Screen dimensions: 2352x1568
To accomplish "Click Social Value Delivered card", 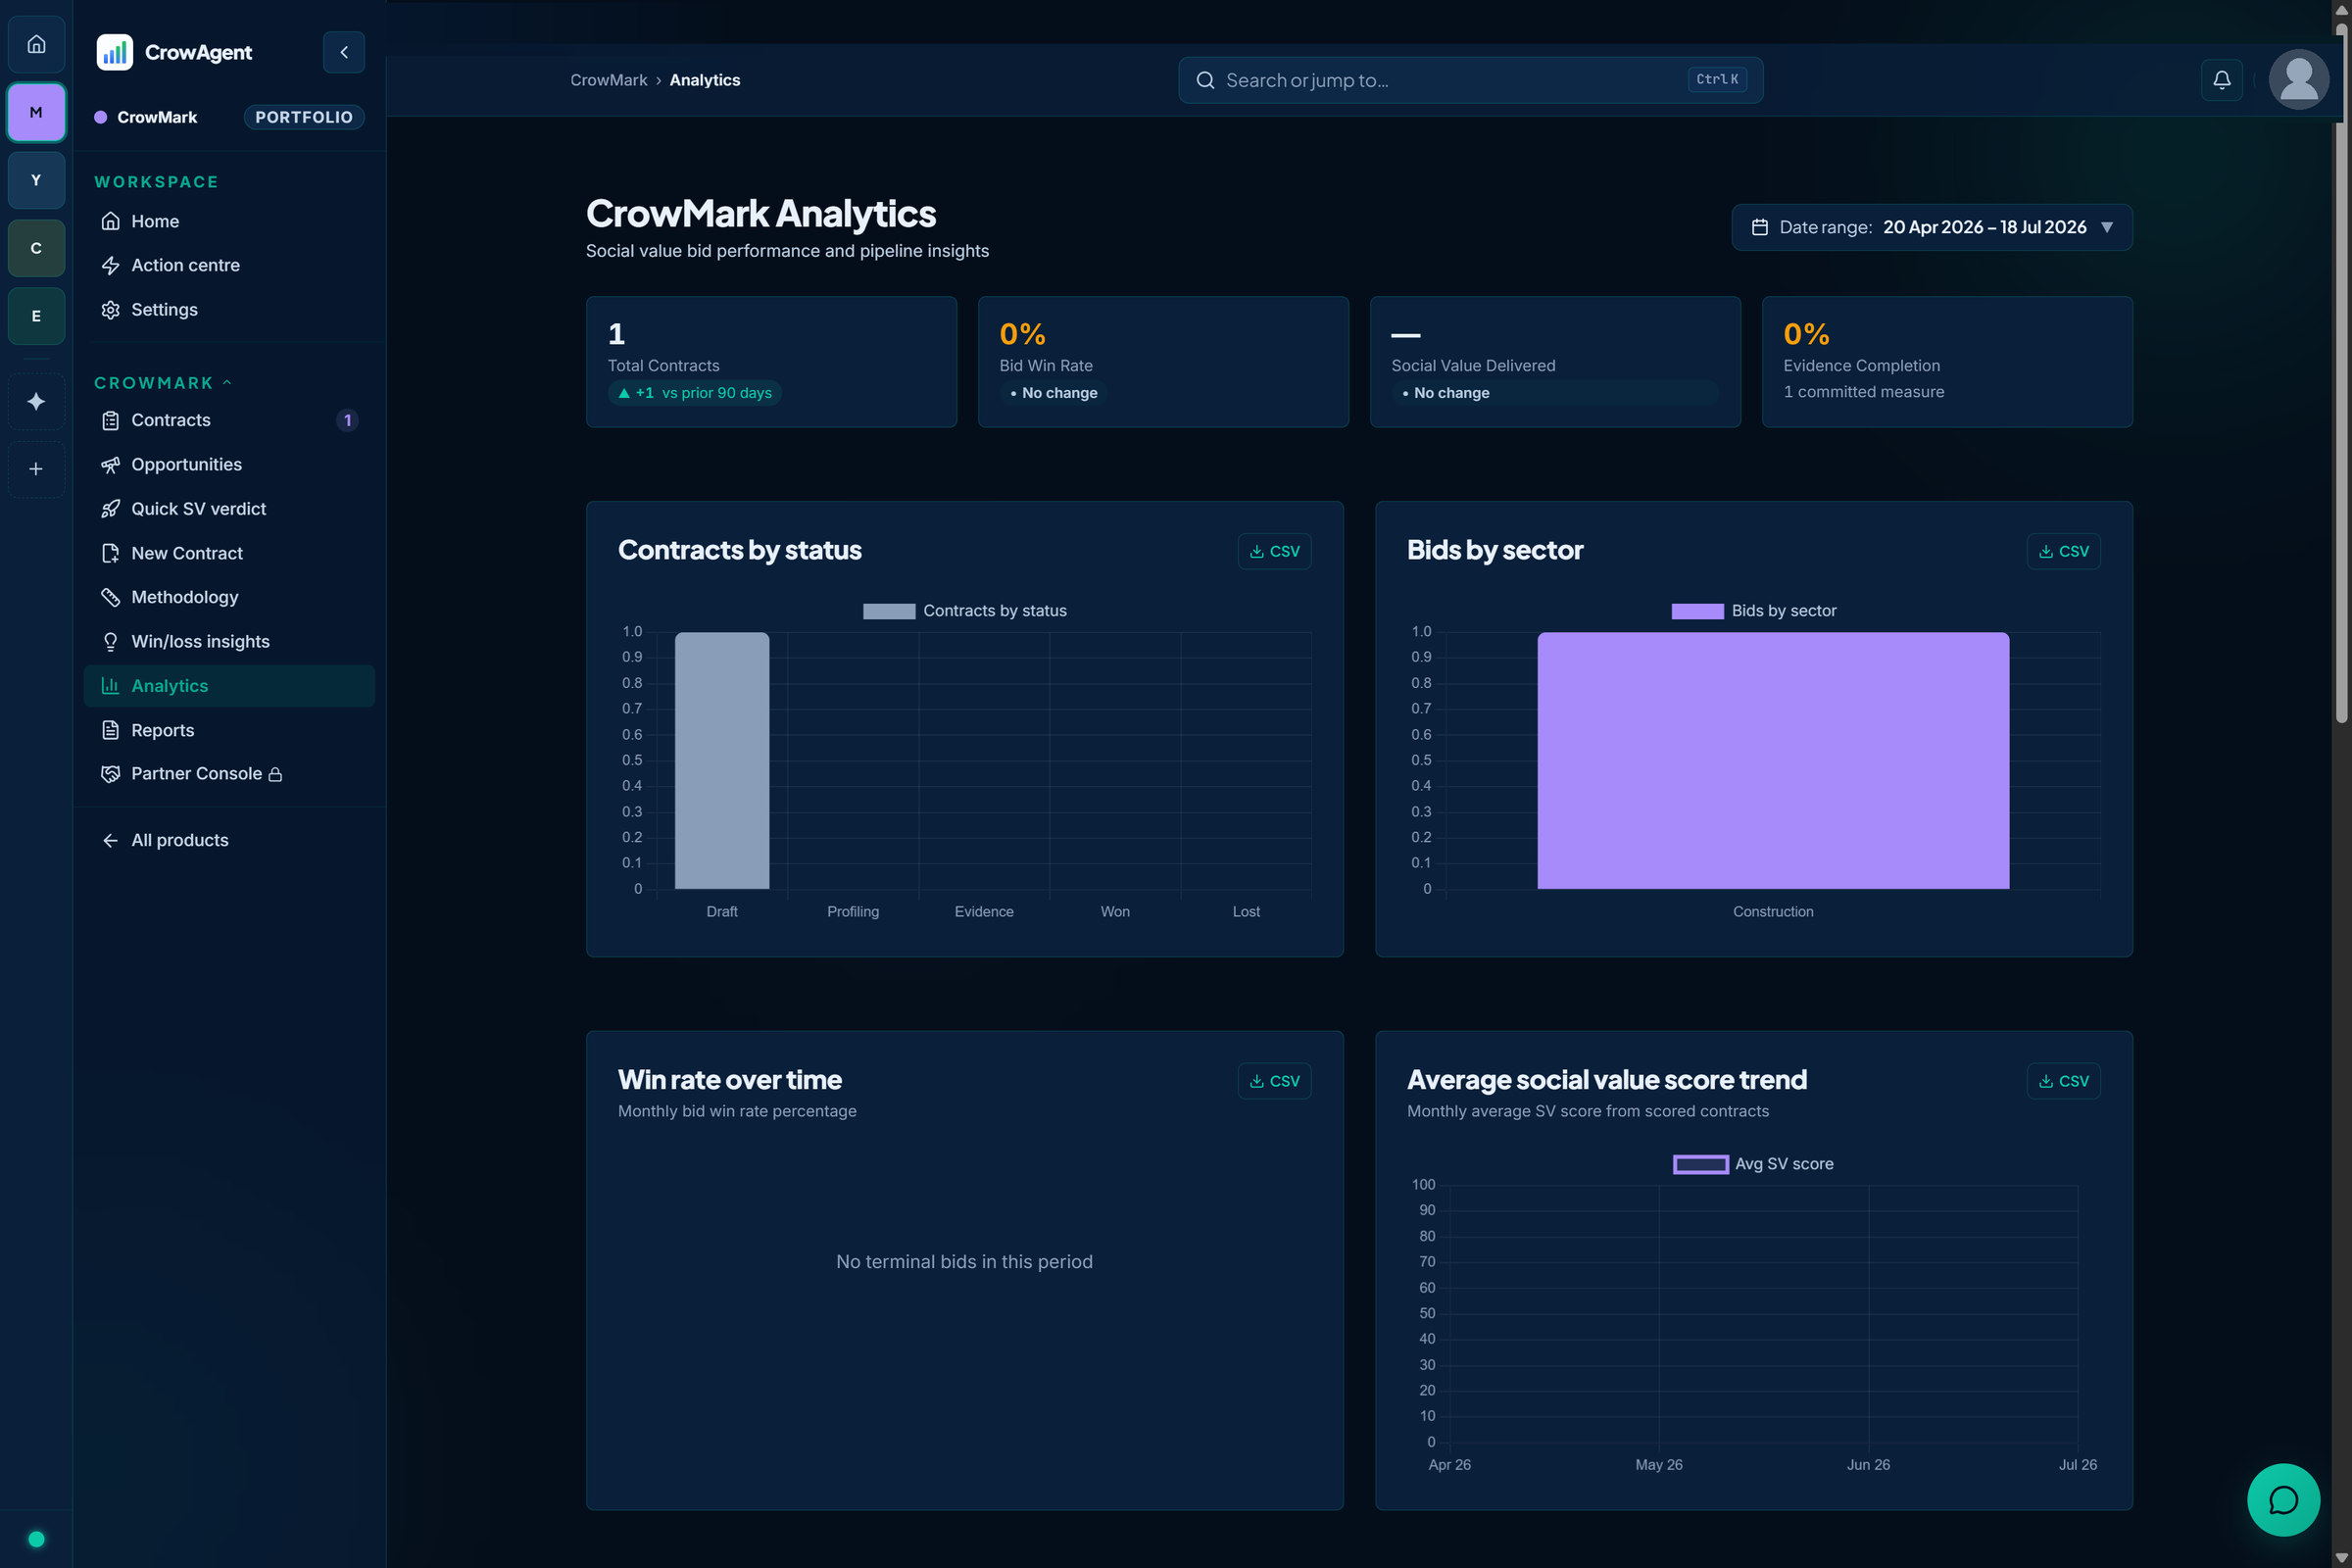I will click(x=1555, y=362).
